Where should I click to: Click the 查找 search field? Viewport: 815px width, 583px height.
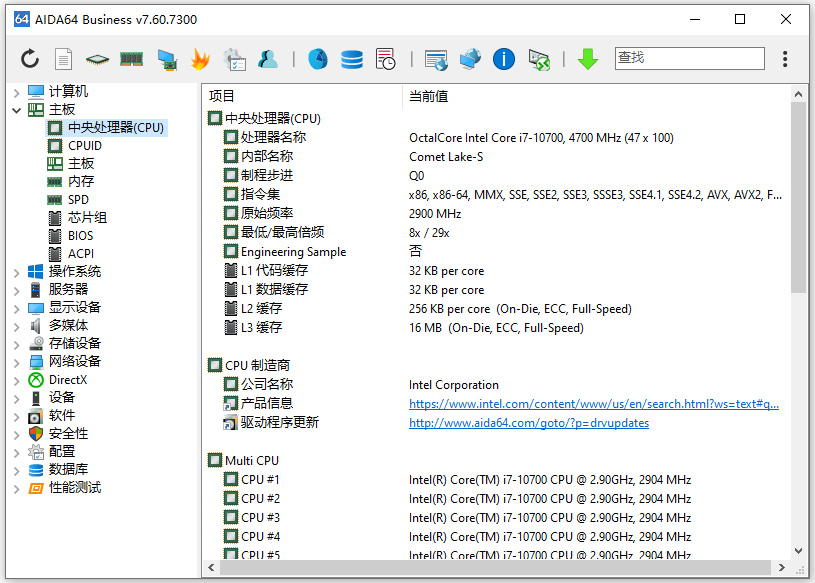tap(689, 58)
